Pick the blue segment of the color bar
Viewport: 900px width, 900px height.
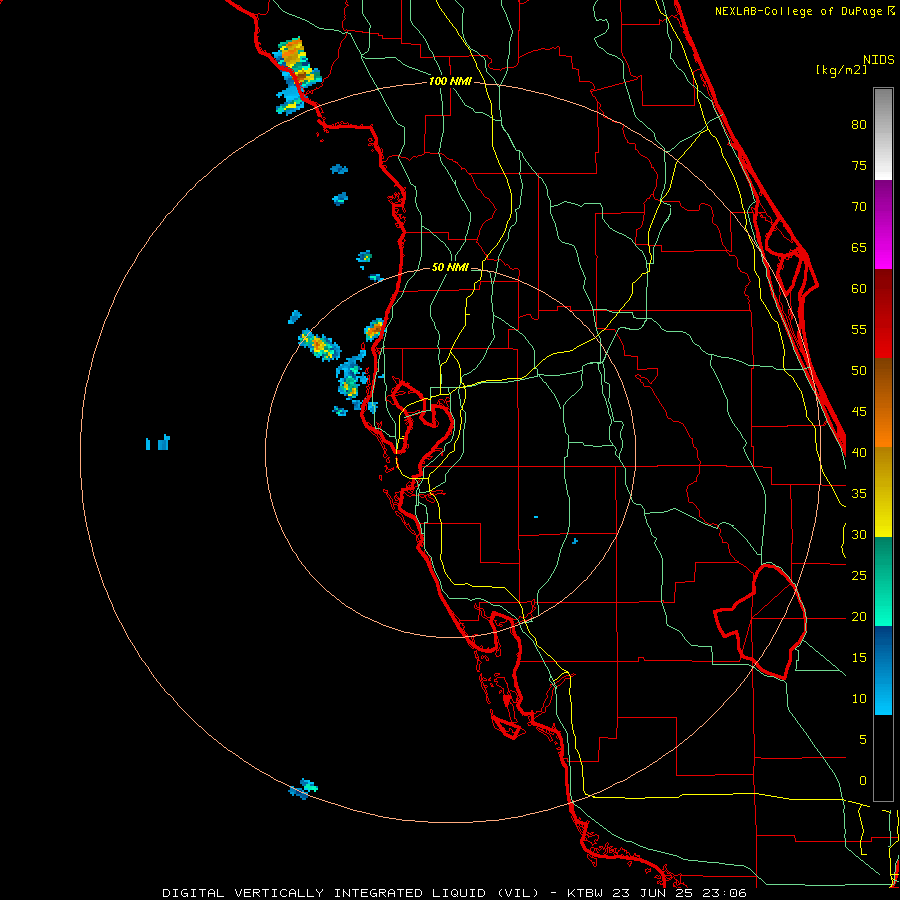tap(883, 670)
